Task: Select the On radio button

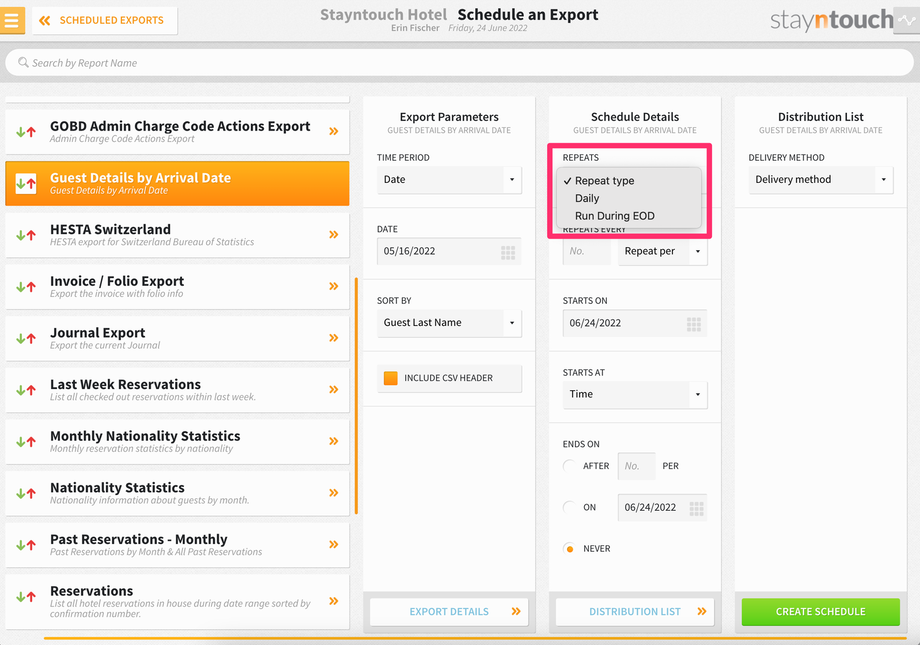Action: click(x=569, y=507)
